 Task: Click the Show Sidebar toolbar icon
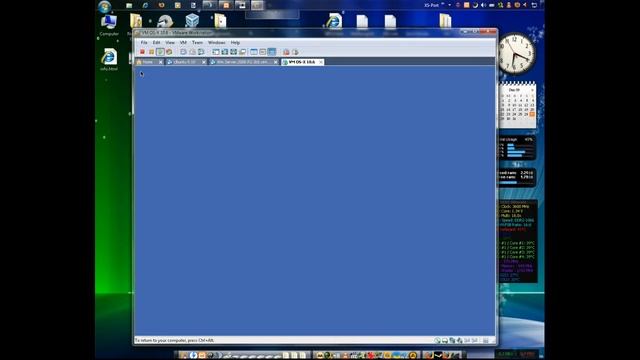[x=216, y=52]
